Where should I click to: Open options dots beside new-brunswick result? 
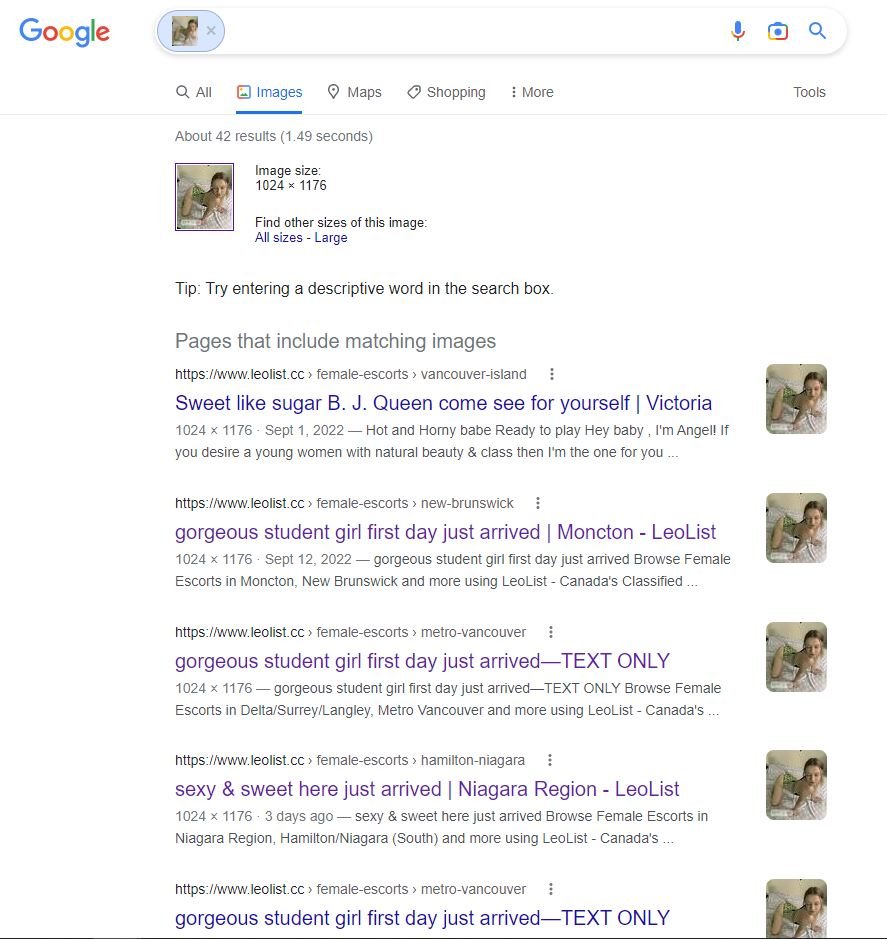(538, 503)
